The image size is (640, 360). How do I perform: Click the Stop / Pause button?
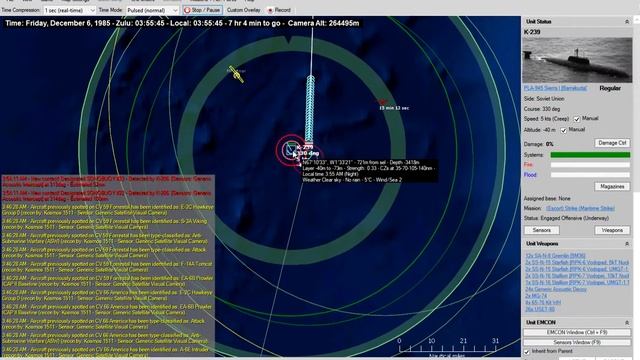tap(202, 10)
